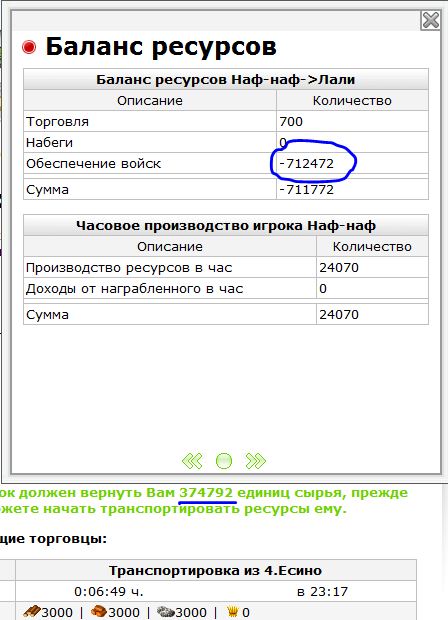
Task: Click the 'Баланс ресурсов Наф-наф->Лали' table header
Action: (226, 79)
